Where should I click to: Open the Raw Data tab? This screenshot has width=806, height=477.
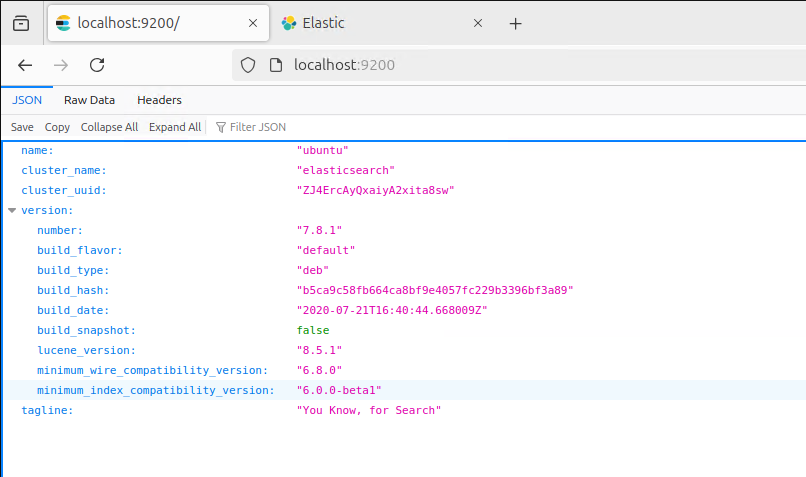click(x=89, y=100)
